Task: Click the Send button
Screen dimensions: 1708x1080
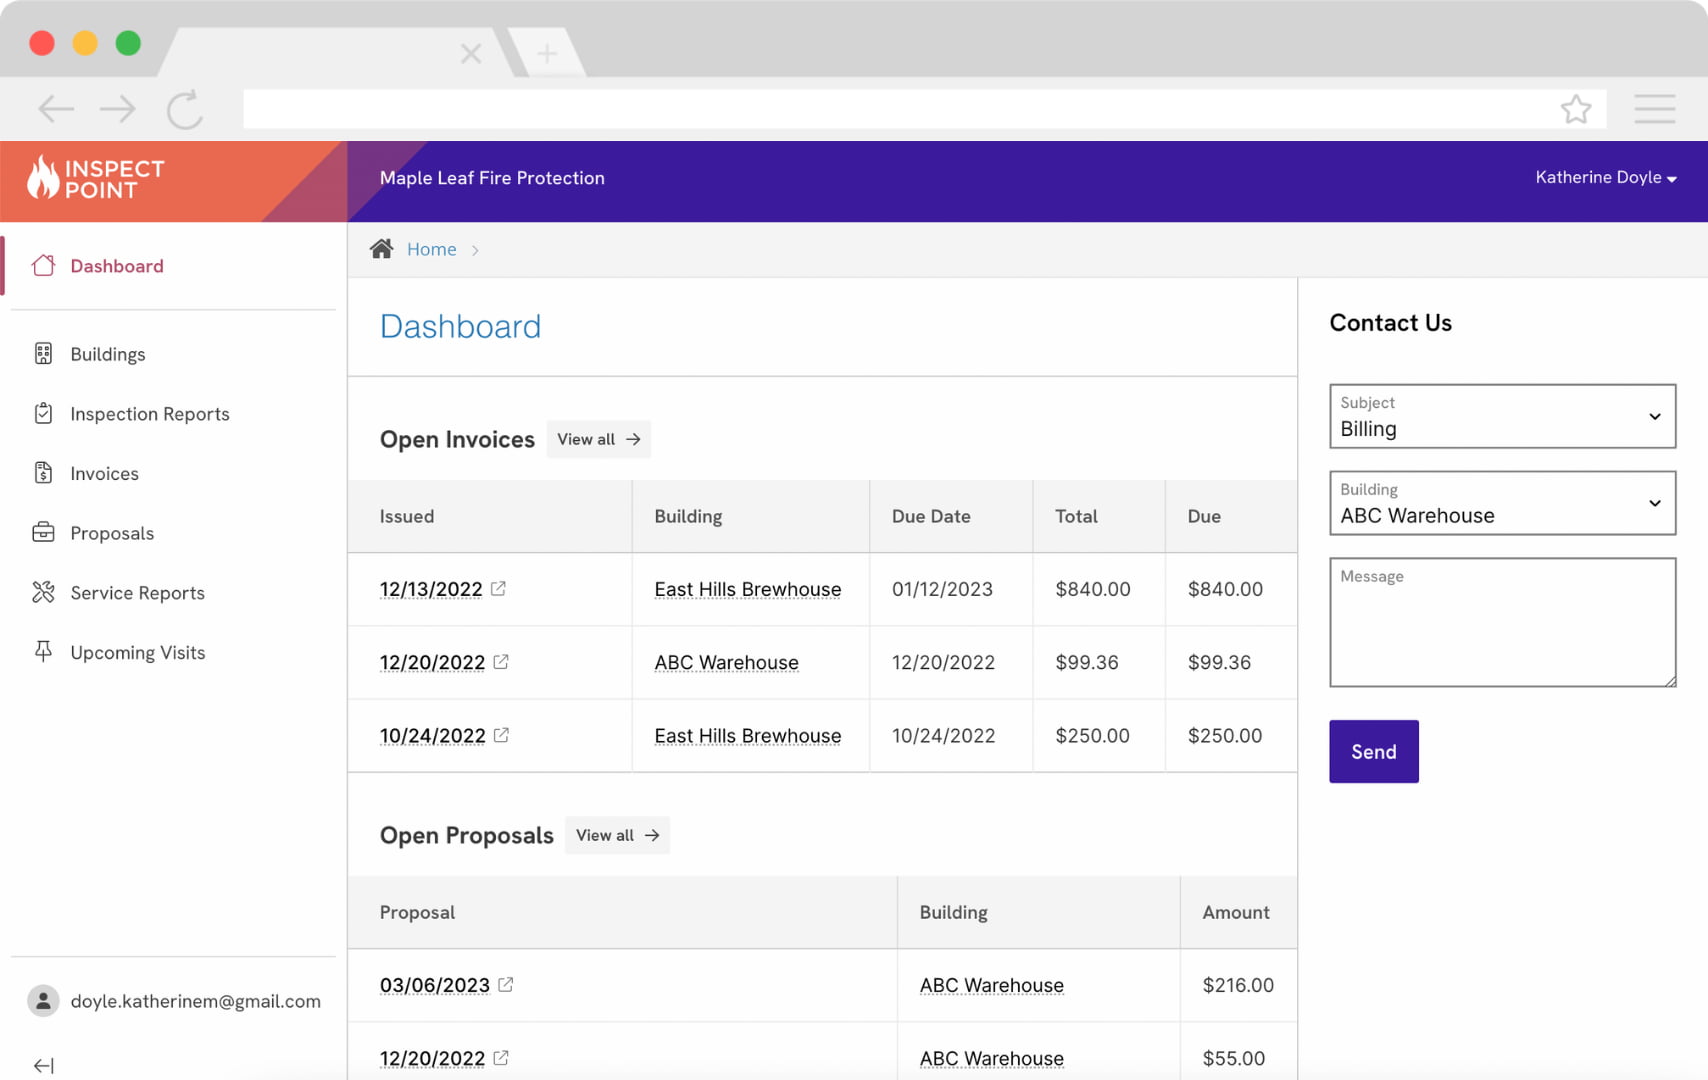Action: 1374,751
